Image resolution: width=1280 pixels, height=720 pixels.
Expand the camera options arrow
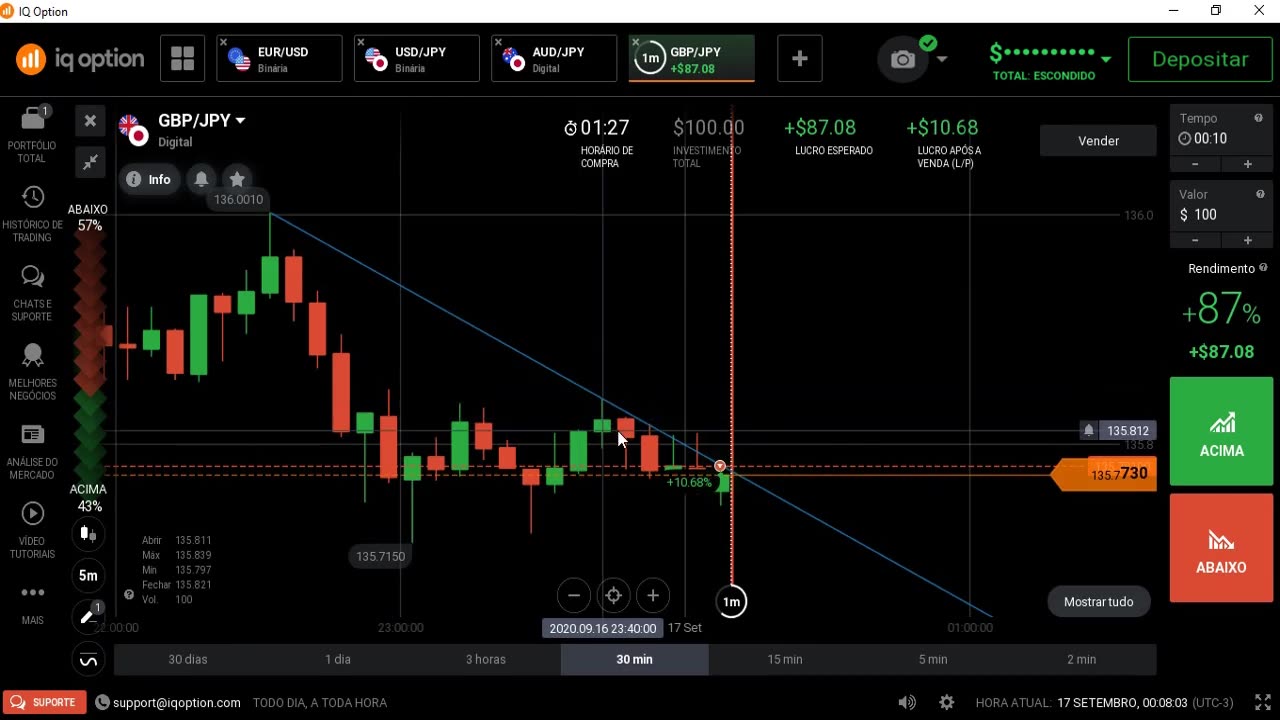[x=942, y=60]
